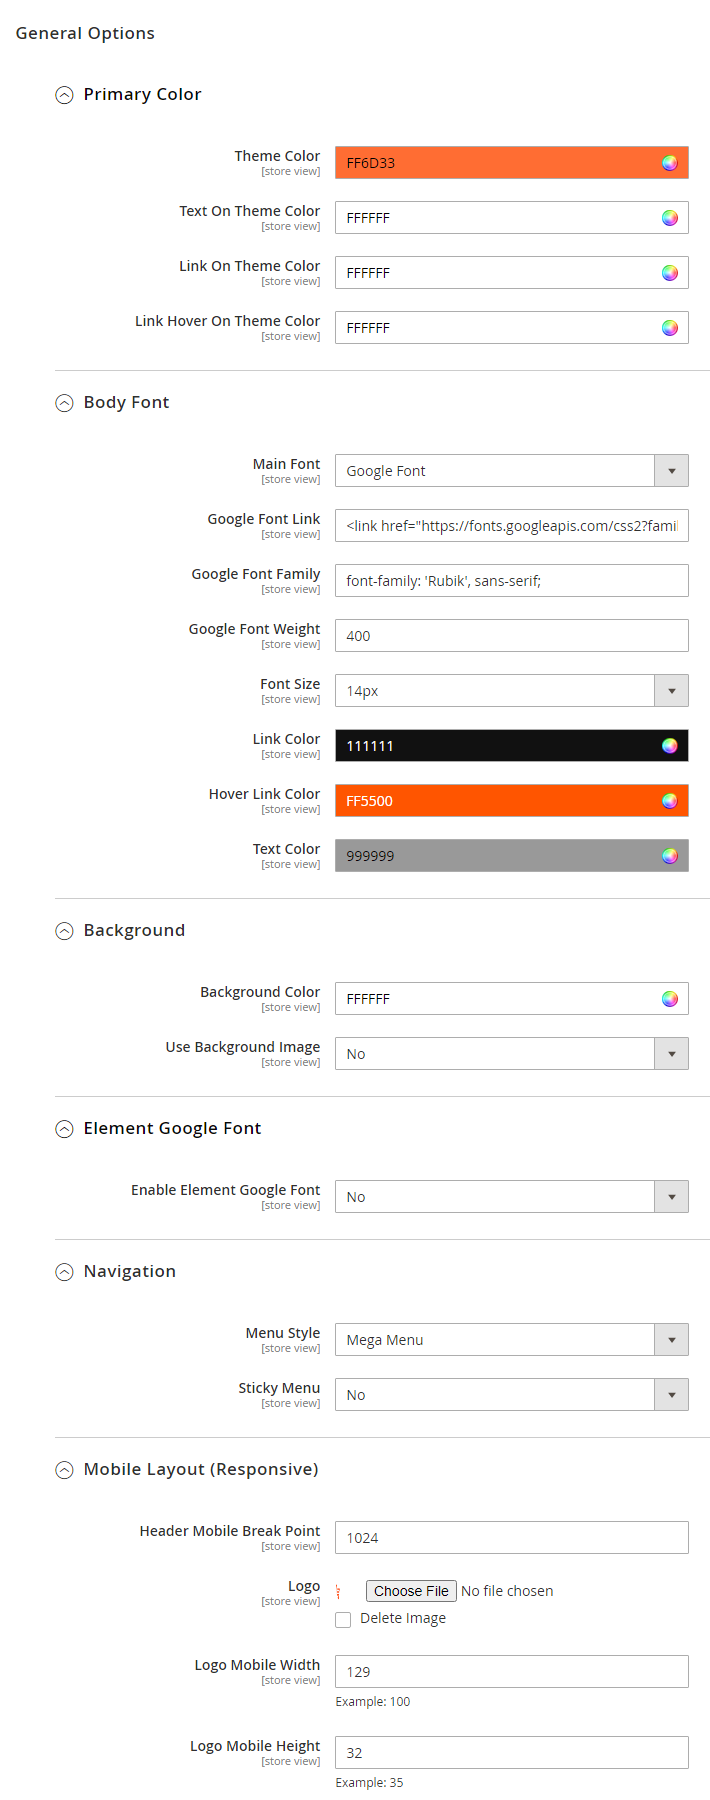Open the Menu Style dropdown

[x=511, y=1340]
